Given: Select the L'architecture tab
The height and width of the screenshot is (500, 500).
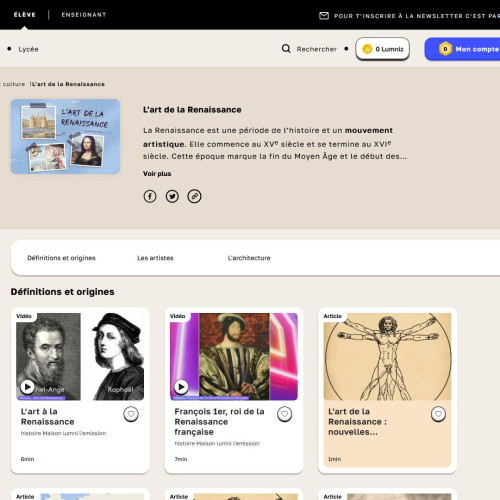Looking at the screenshot, I should 249,258.
